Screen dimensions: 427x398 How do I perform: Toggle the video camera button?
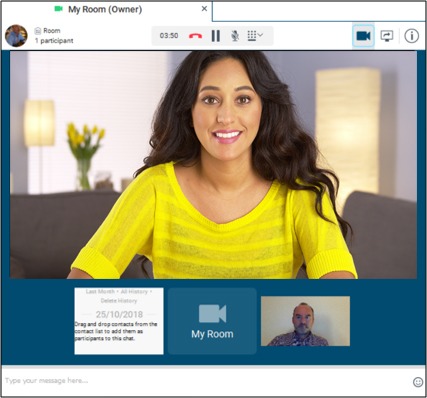coord(363,36)
